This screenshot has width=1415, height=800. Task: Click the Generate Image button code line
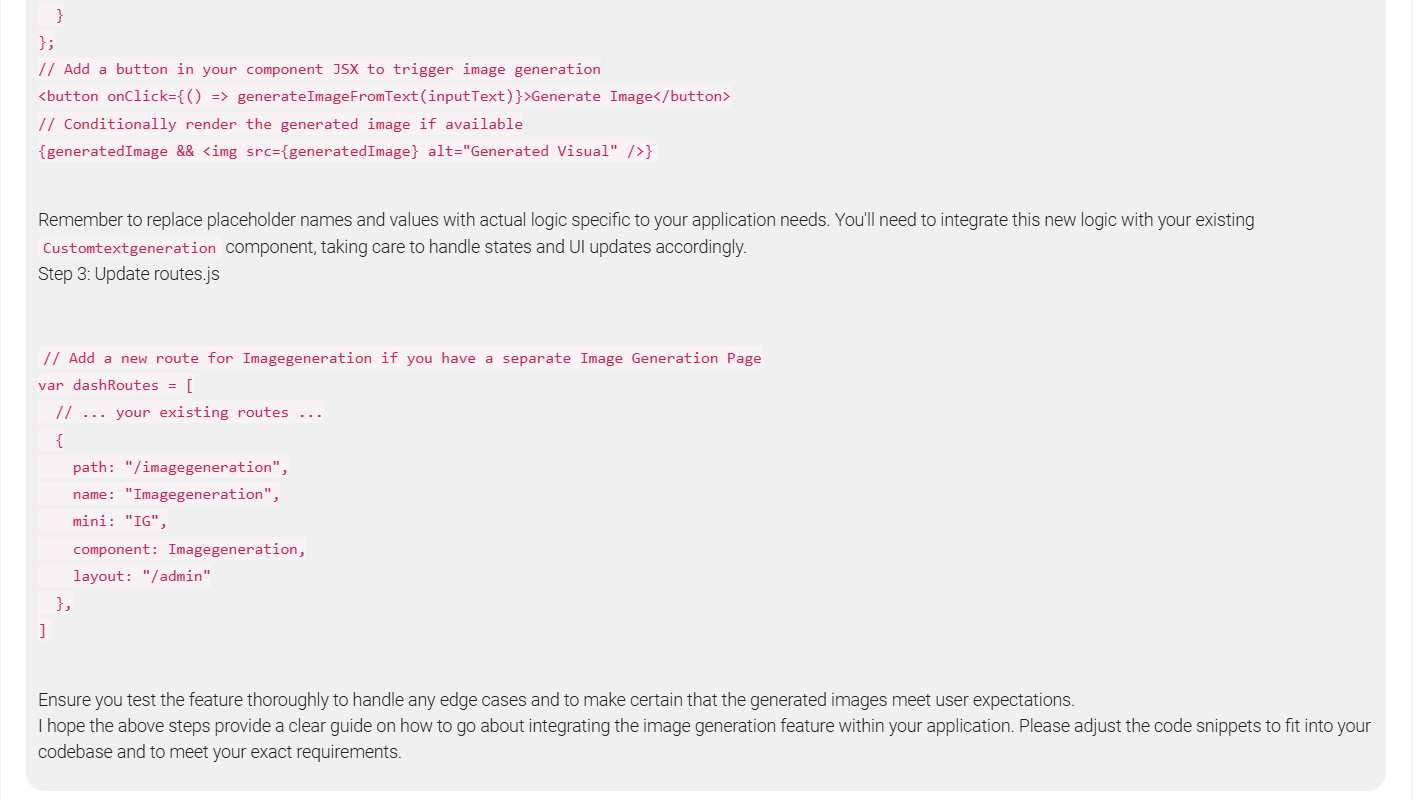coord(384,97)
